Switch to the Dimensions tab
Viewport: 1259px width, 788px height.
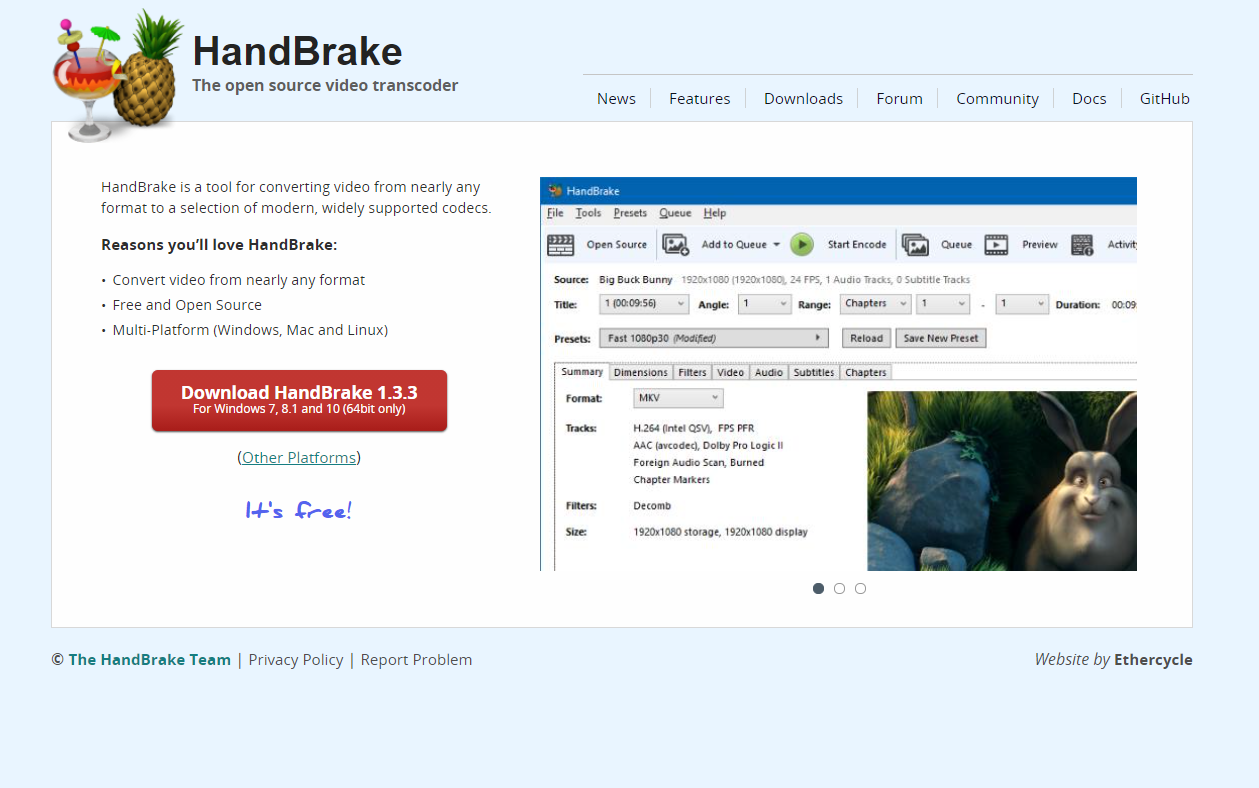point(640,372)
